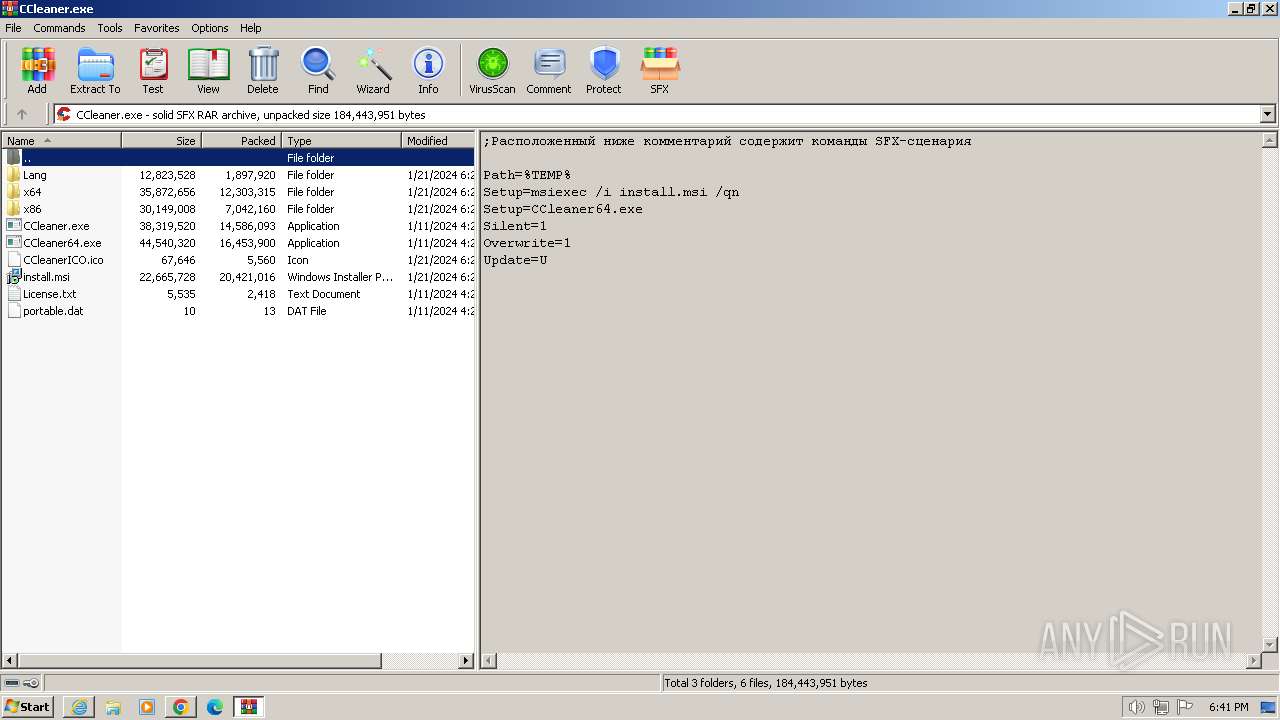Click the 'Silent=1' comment line
The image size is (1280, 720).
(515, 226)
